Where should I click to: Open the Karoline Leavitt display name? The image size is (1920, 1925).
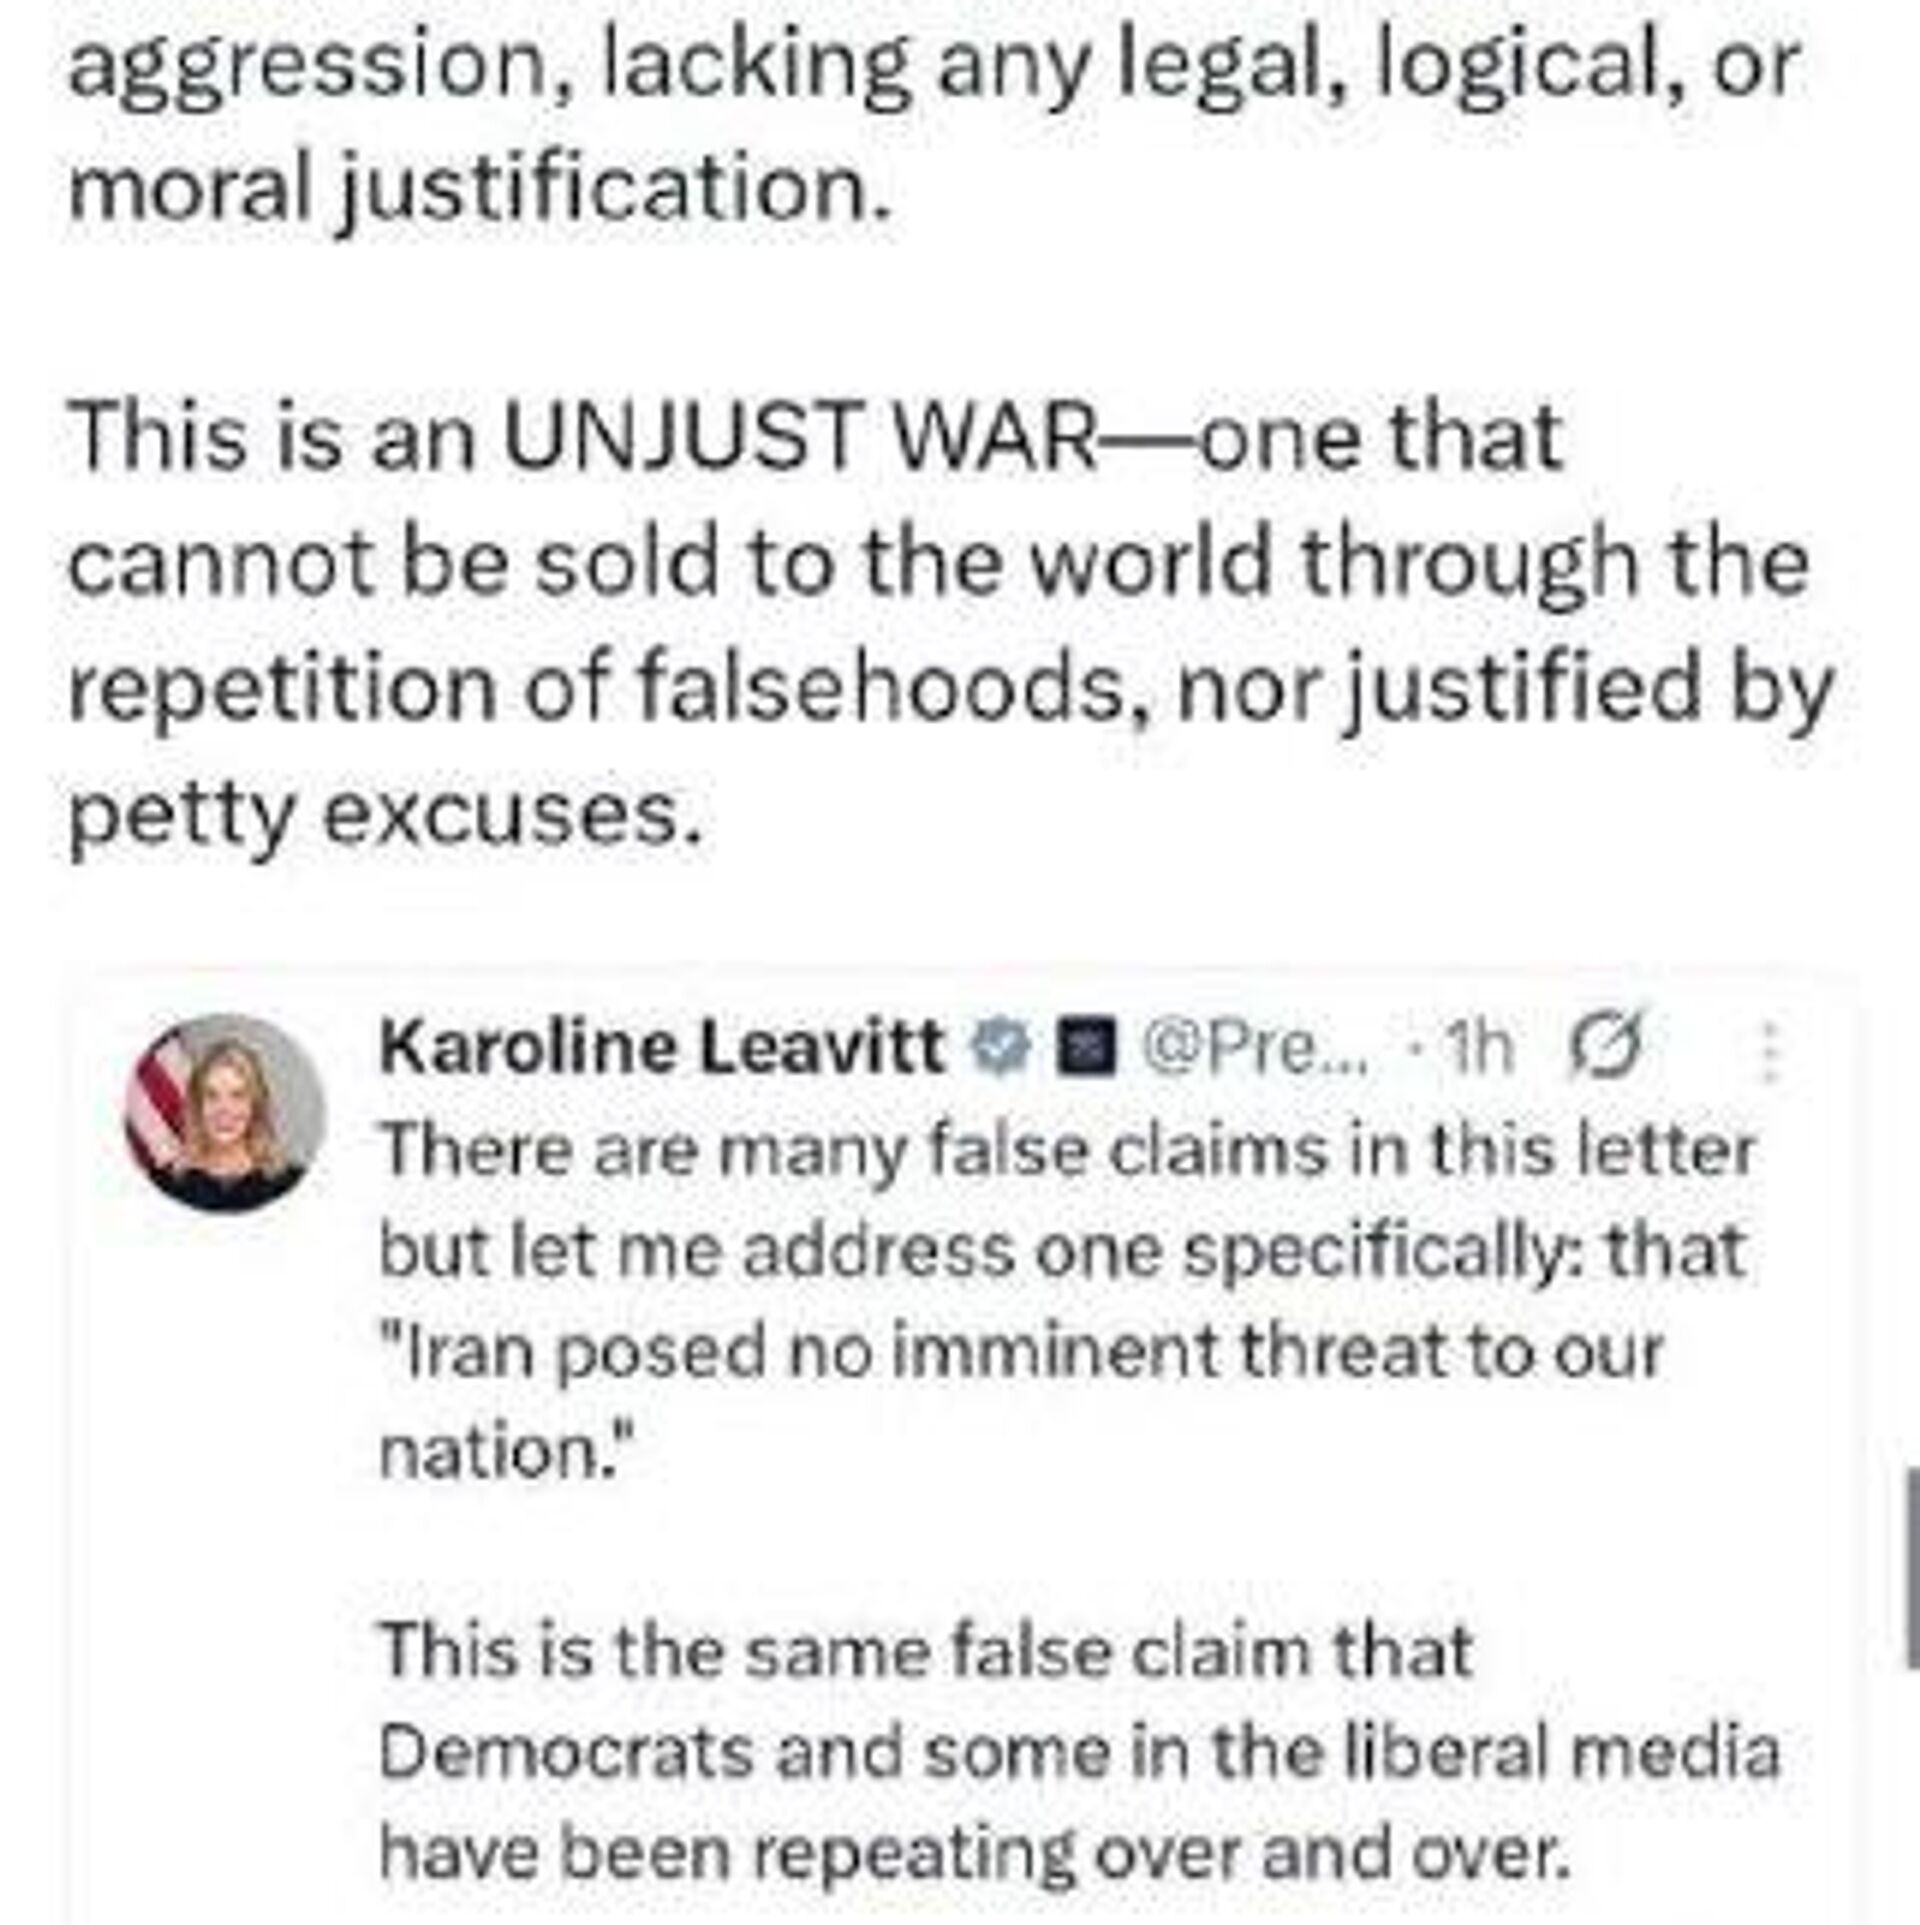point(663,1046)
